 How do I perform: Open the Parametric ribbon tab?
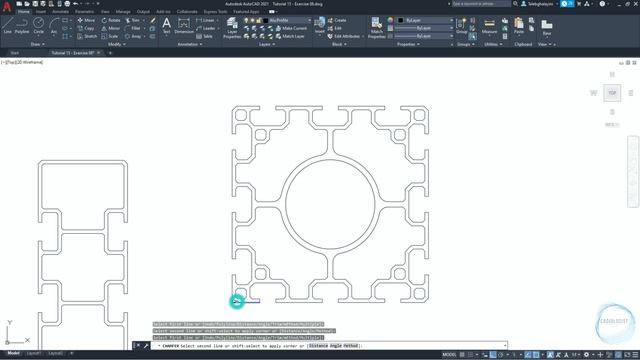coord(84,12)
